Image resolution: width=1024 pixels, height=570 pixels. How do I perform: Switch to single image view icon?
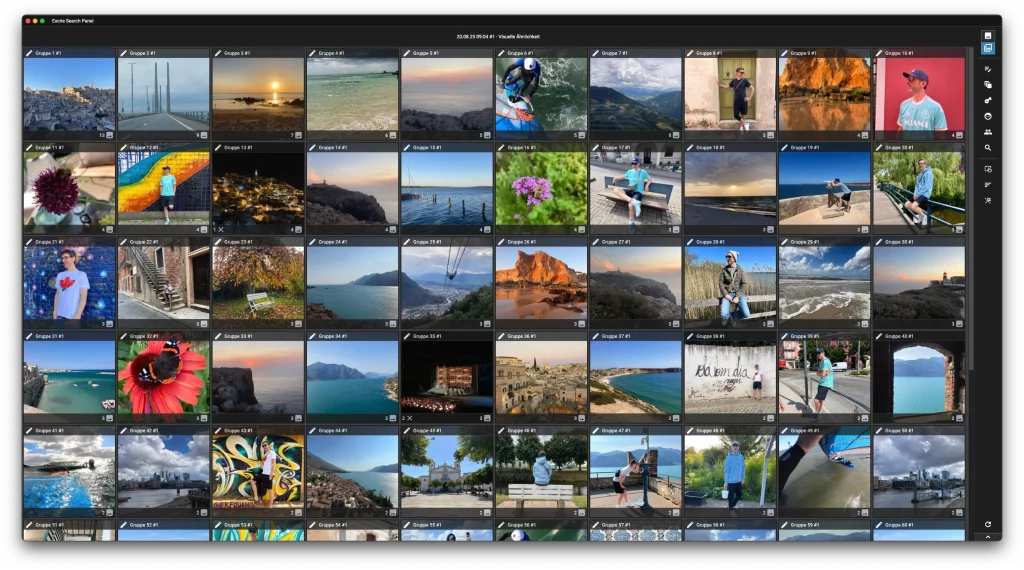click(x=988, y=35)
